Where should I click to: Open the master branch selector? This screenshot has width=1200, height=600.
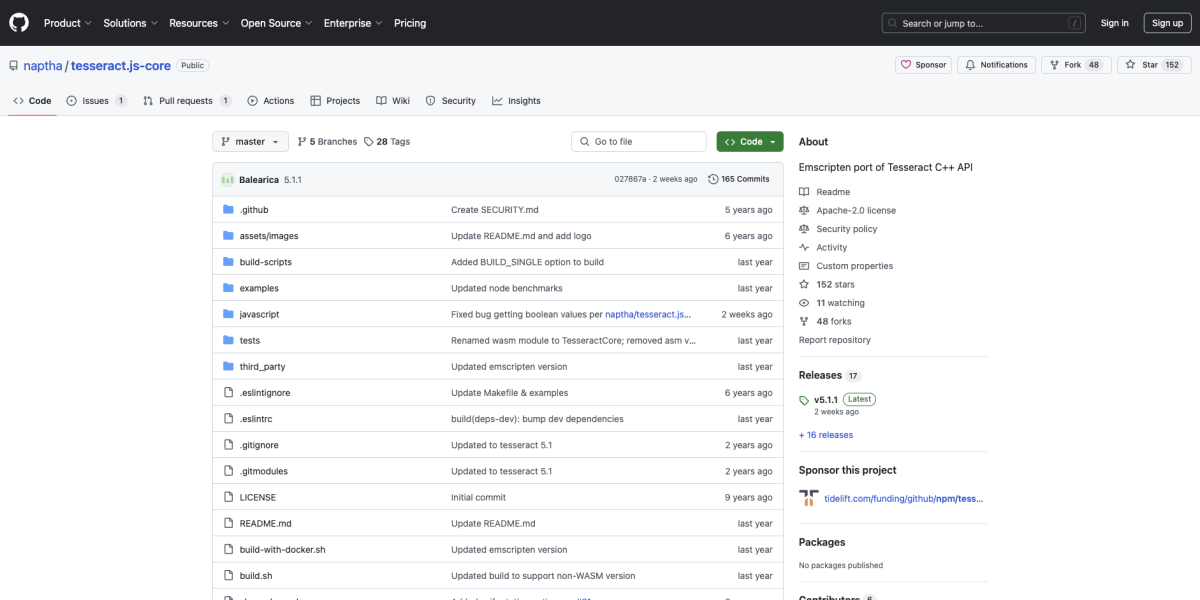(249, 141)
